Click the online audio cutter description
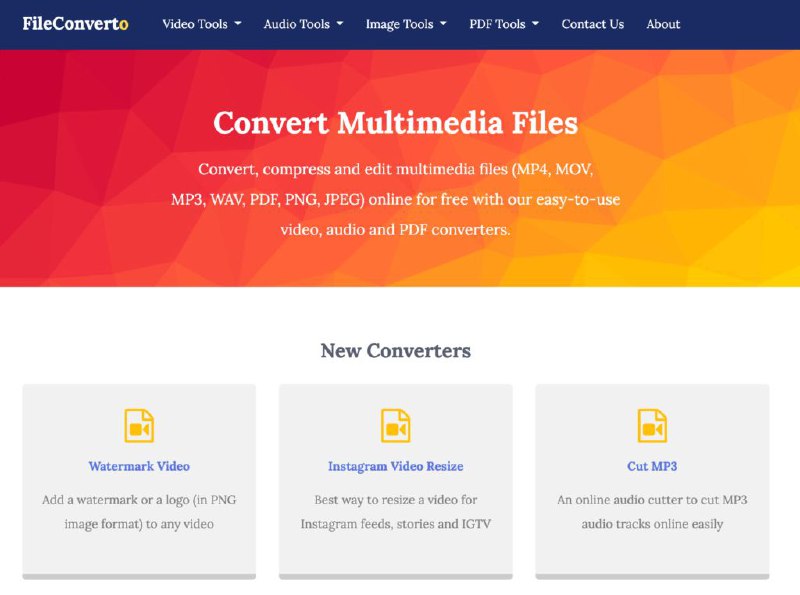800x595 pixels. [x=652, y=511]
